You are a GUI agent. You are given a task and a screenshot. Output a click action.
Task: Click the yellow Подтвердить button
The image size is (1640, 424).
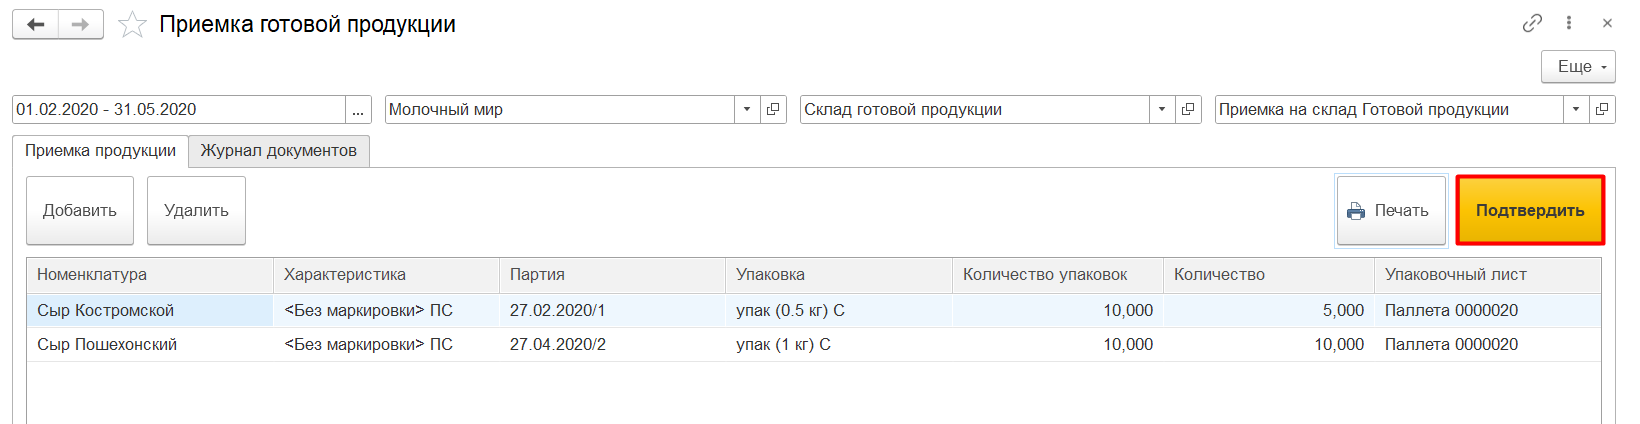1530,211
